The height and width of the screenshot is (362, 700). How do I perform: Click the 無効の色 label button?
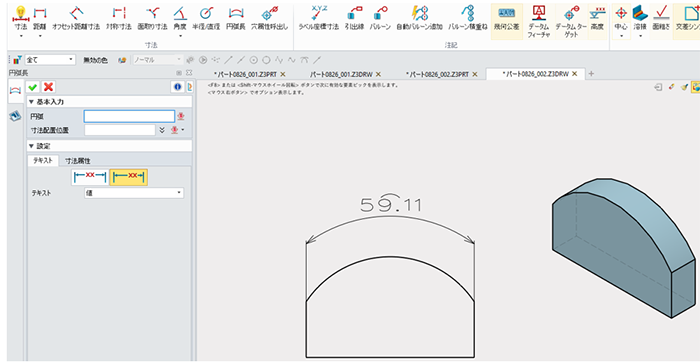(x=96, y=60)
